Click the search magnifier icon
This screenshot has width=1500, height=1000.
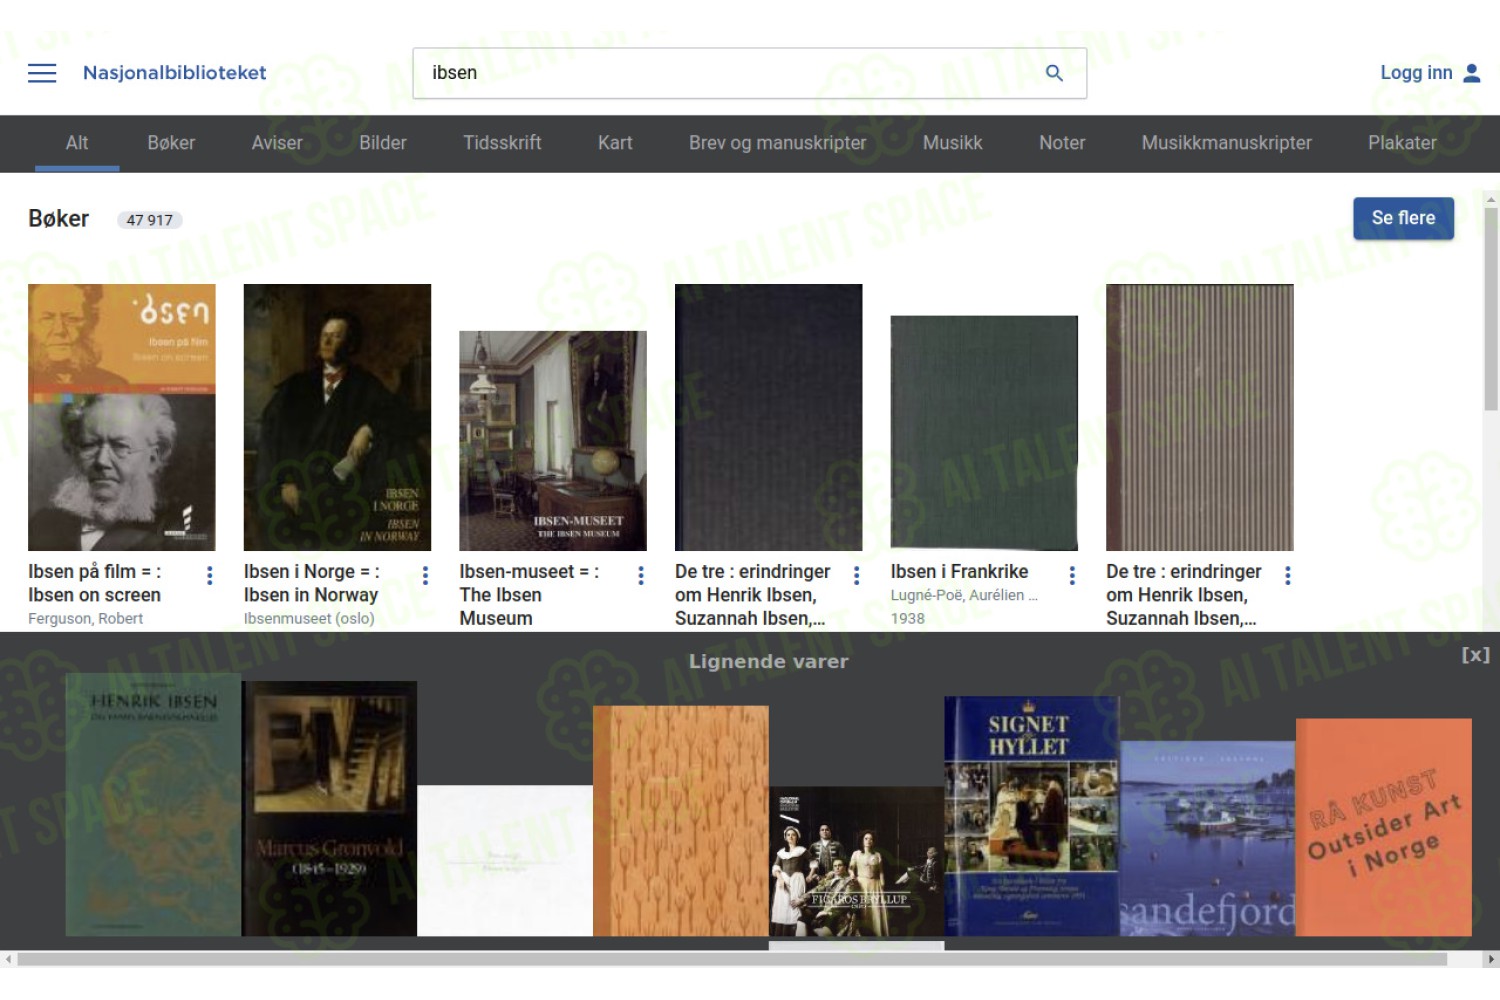pos(1054,73)
